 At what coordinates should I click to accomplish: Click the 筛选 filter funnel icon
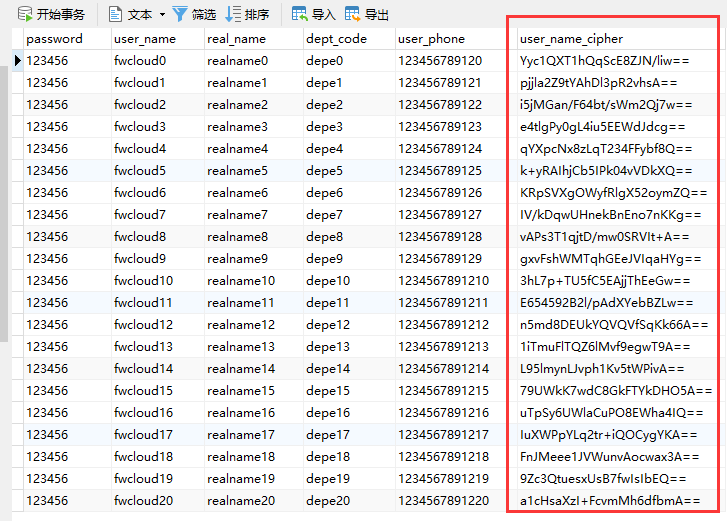179,14
